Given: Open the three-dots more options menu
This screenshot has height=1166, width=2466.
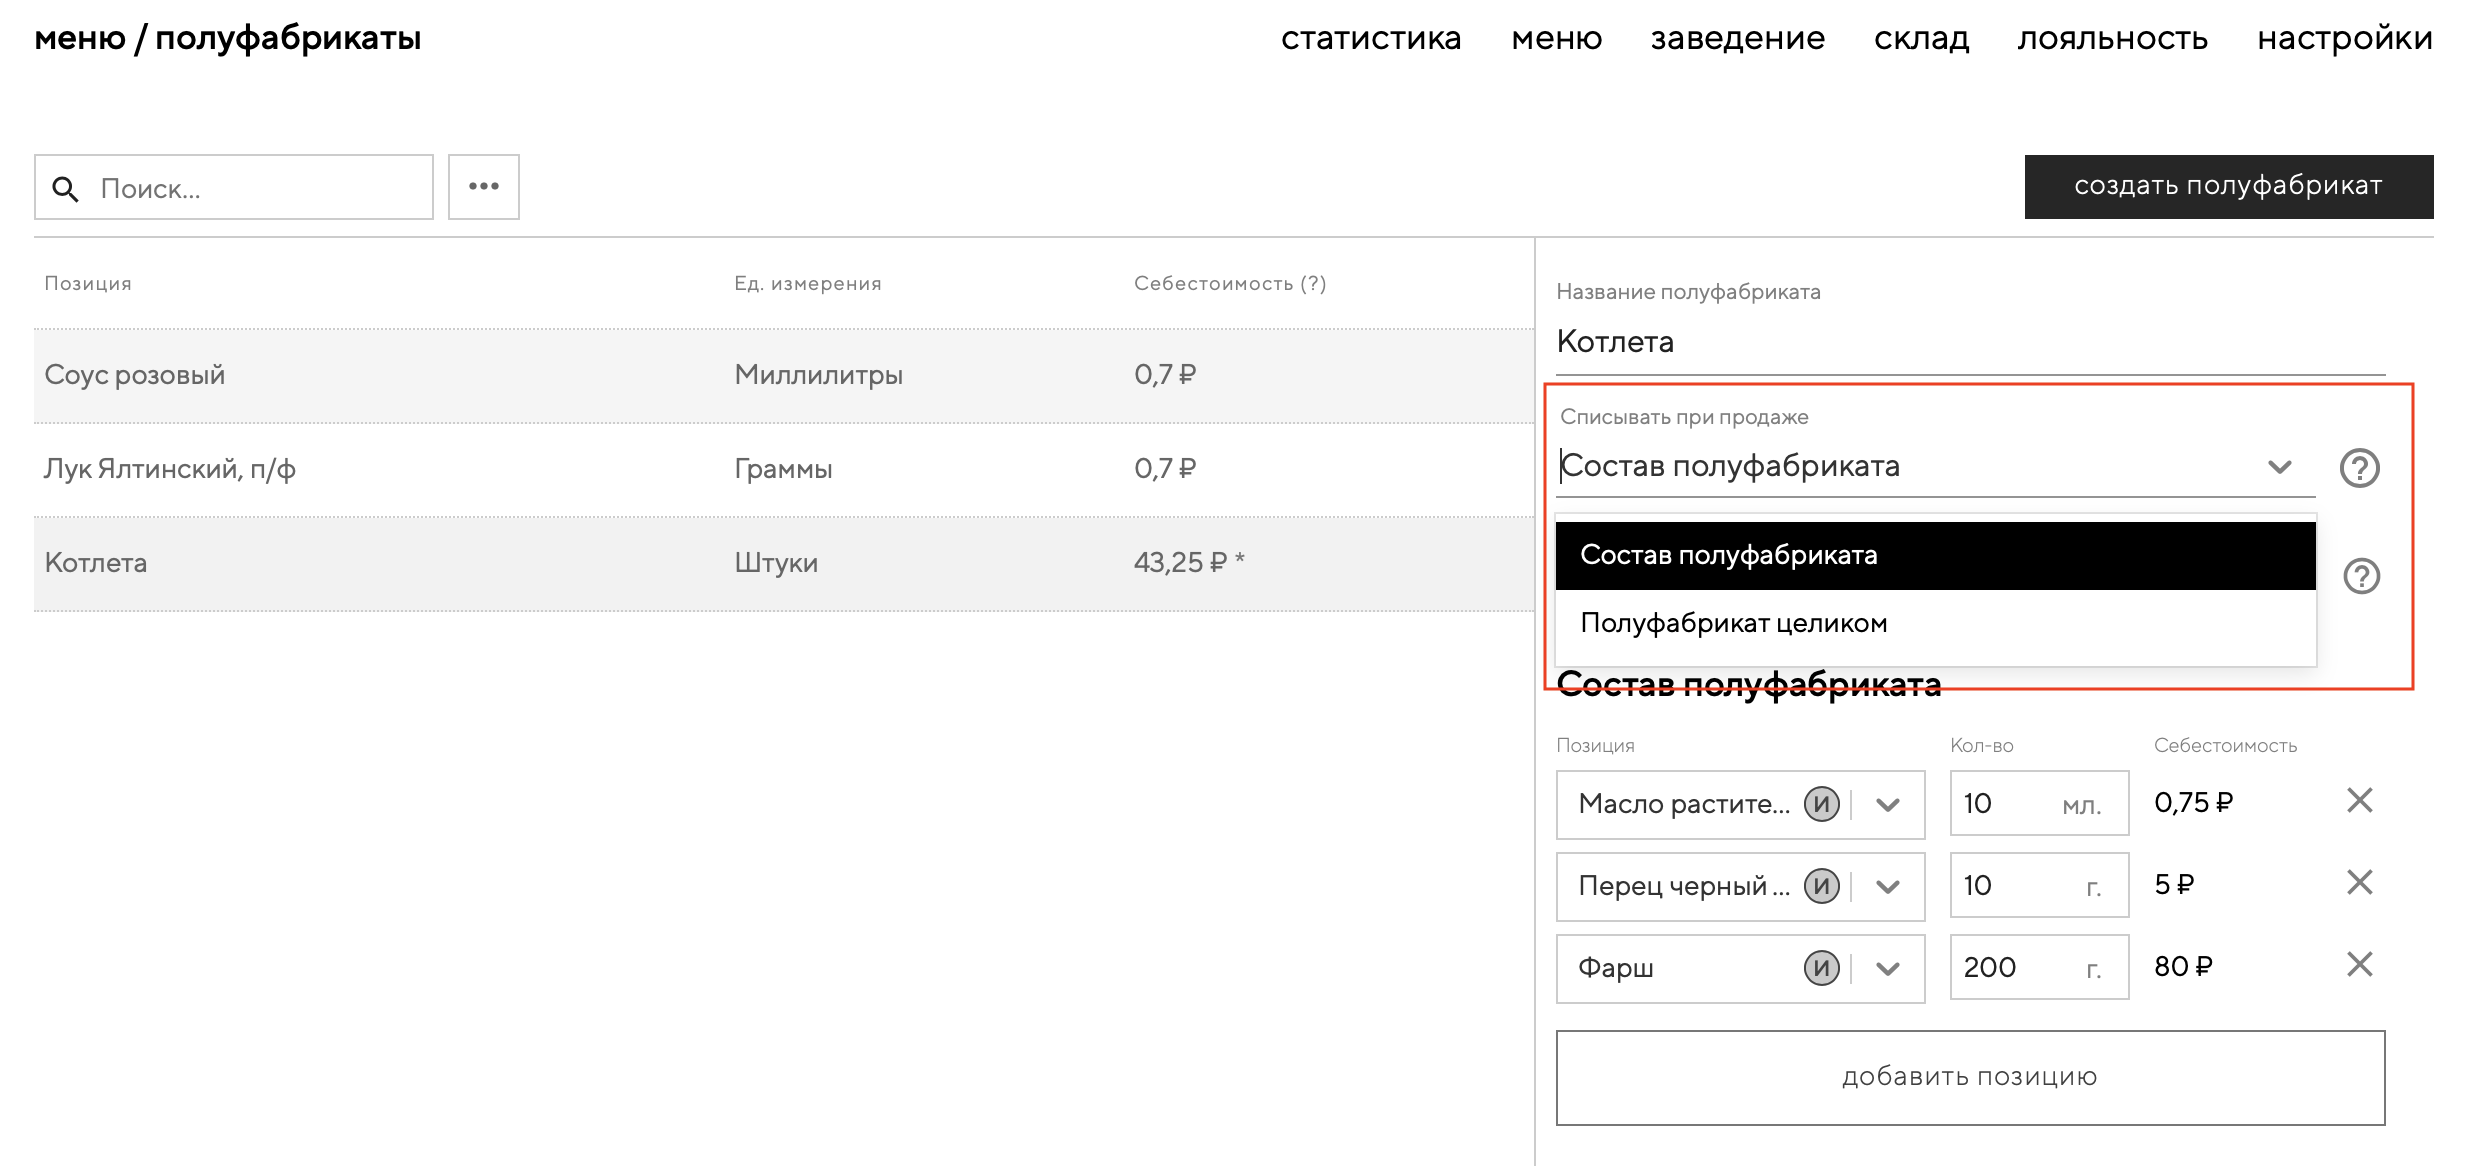Looking at the screenshot, I should tap(484, 187).
